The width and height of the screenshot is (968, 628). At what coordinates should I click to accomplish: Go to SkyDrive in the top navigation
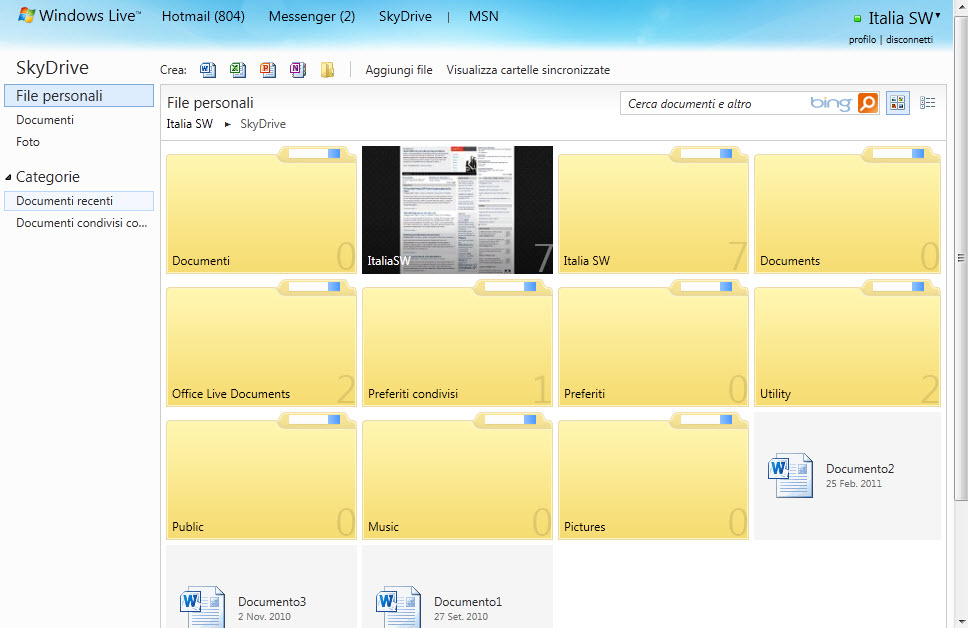(x=405, y=16)
